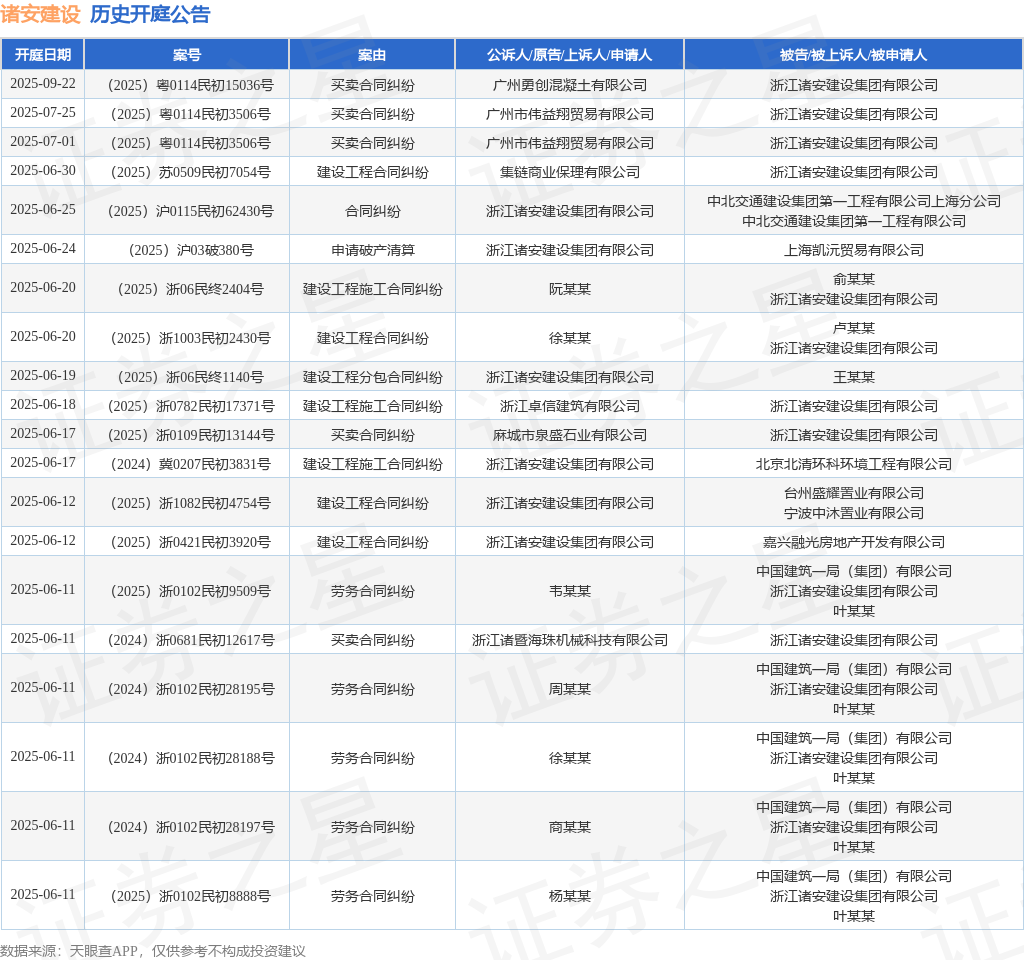Viewport: 1024px width, 960px height.
Task: Click case number (2025)浙0102民初9509号
Action: point(190,591)
